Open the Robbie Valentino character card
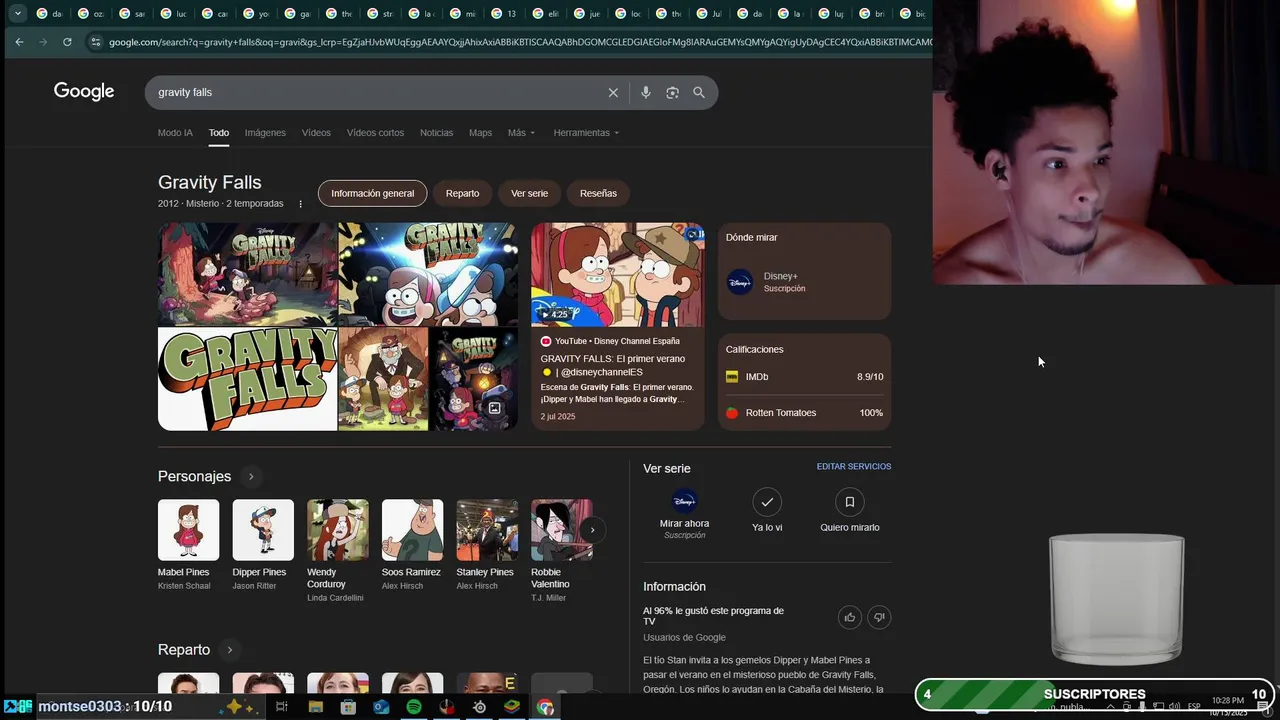Screen dimensions: 1280x720 [561, 551]
